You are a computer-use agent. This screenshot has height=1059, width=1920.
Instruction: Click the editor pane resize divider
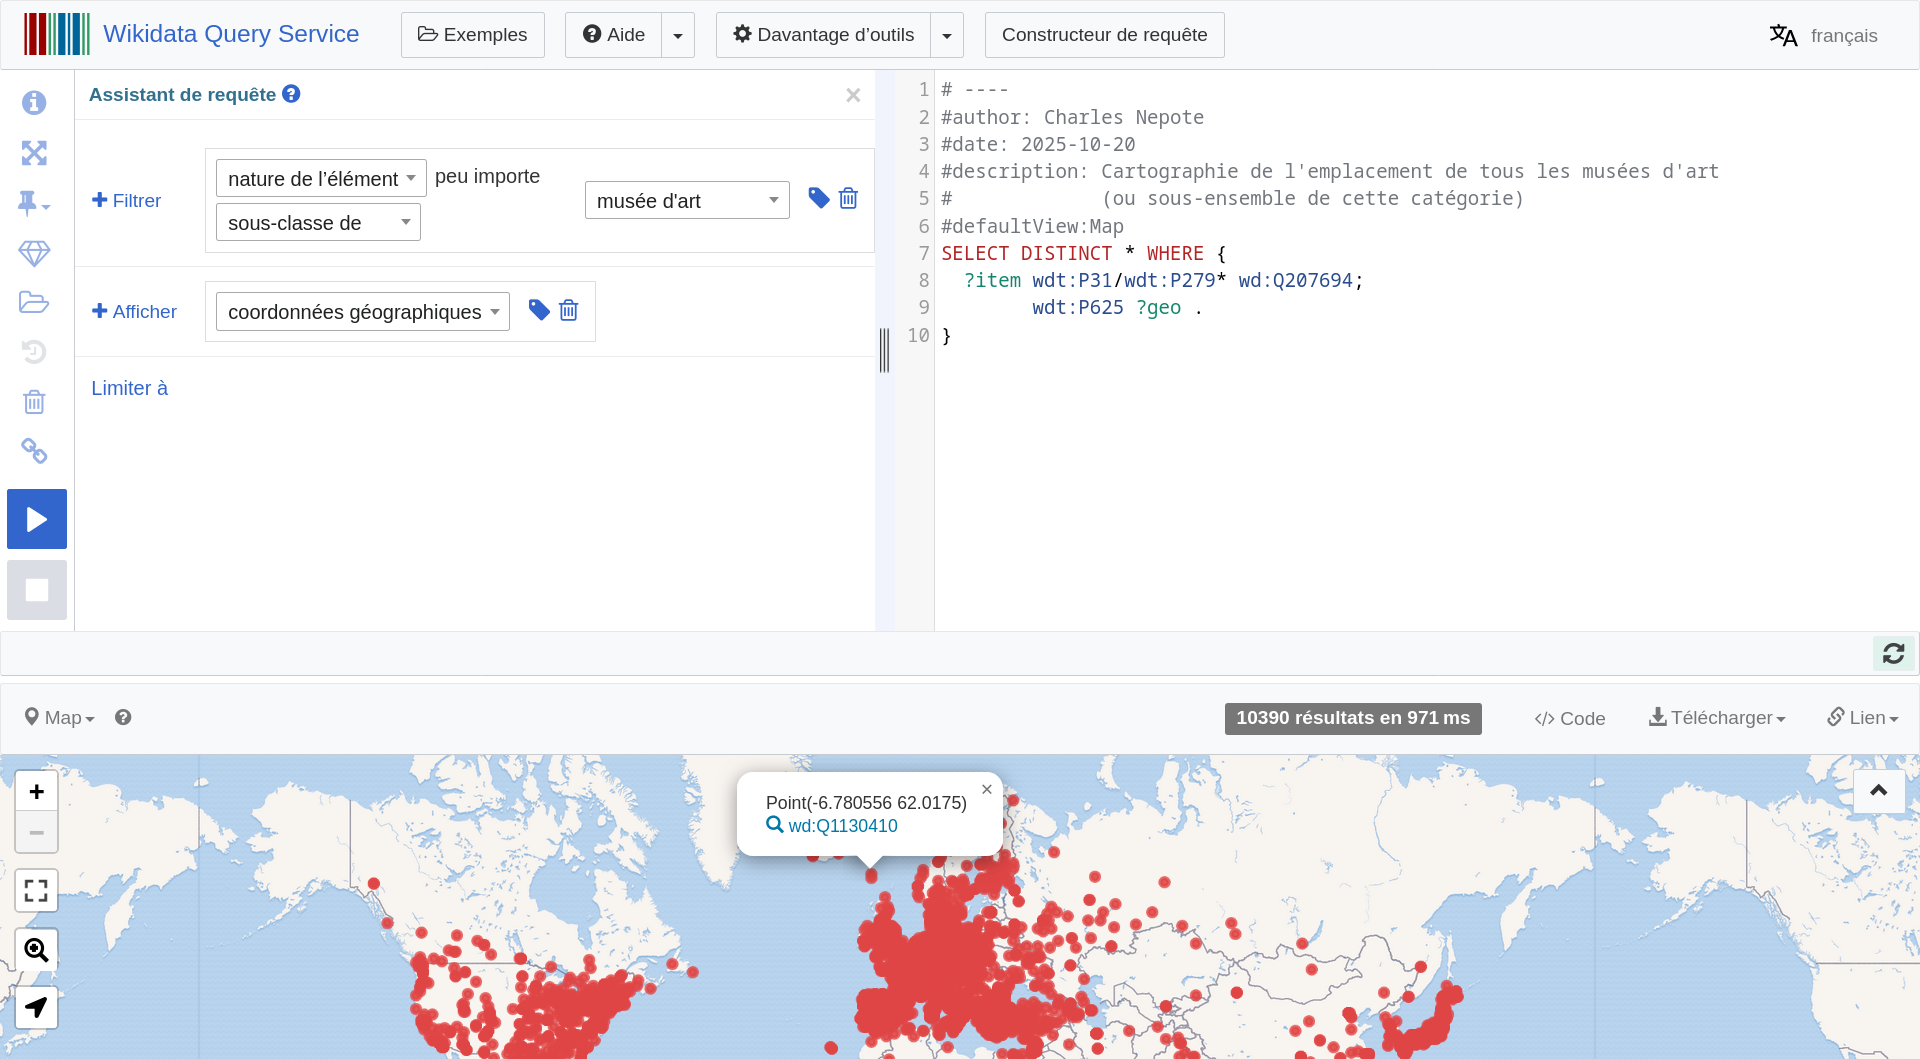click(x=884, y=350)
